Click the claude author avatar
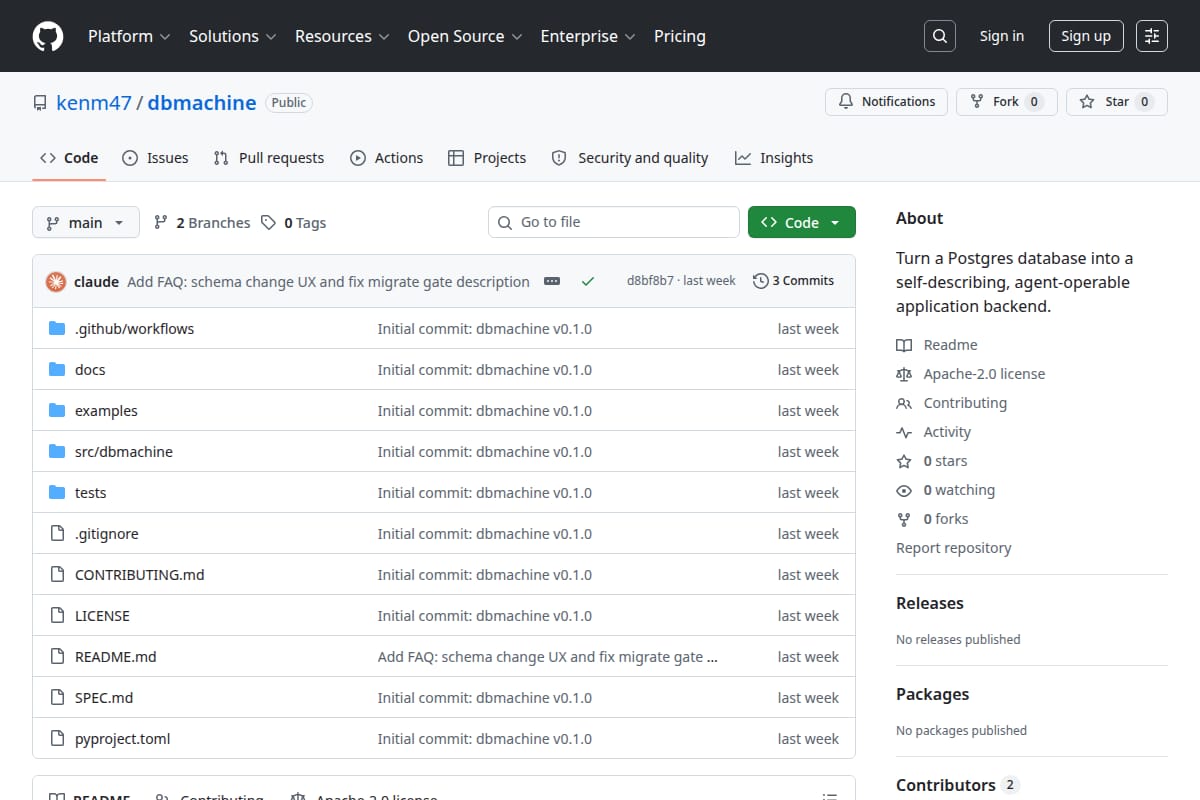The image size is (1200, 800). (x=56, y=282)
